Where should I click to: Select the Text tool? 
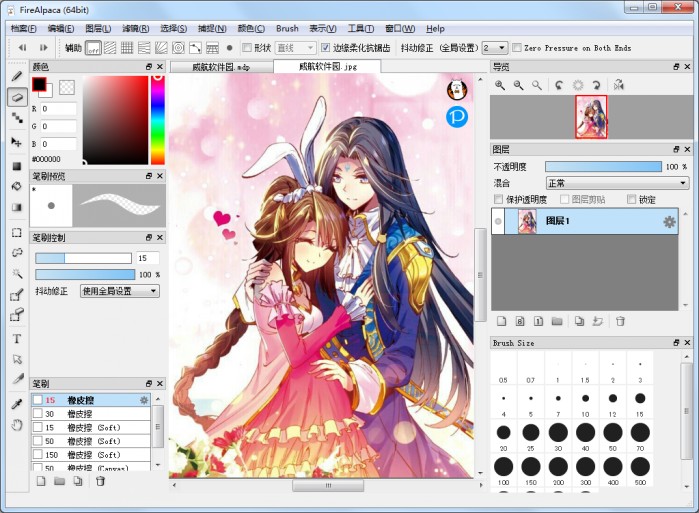[x=16, y=339]
